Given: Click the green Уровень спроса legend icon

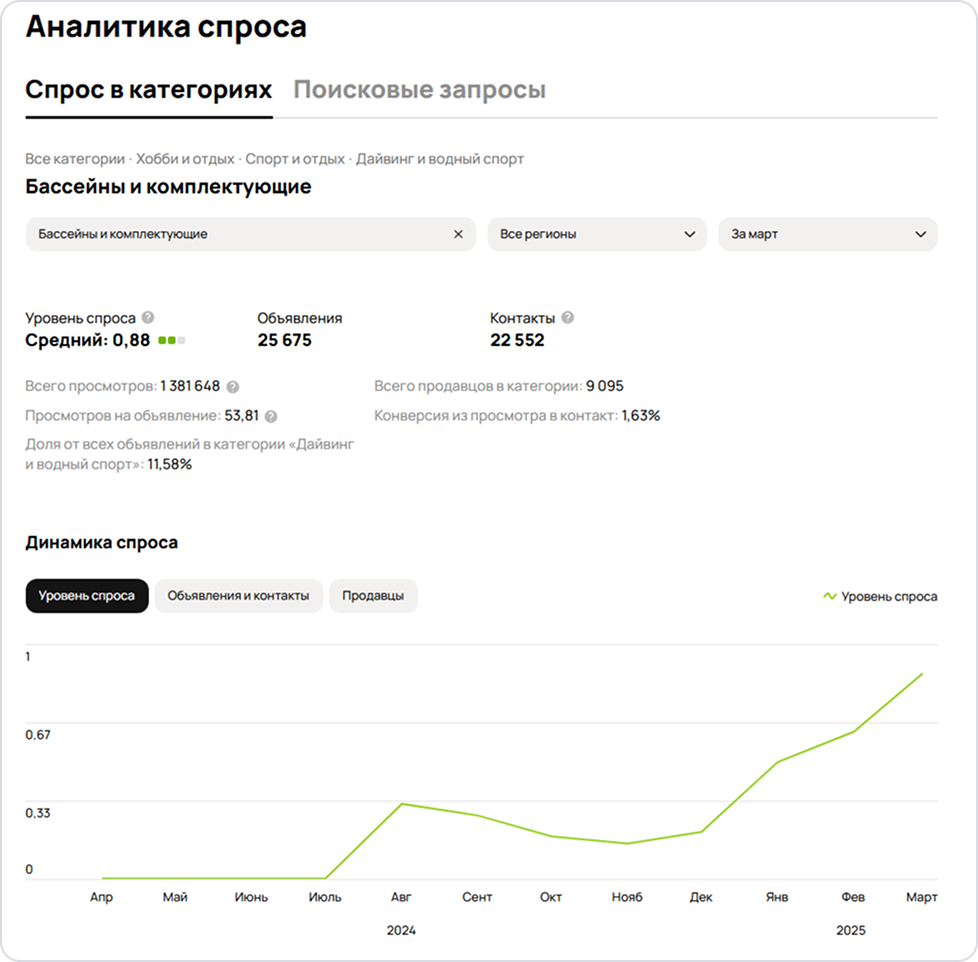Looking at the screenshot, I should click(829, 596).
